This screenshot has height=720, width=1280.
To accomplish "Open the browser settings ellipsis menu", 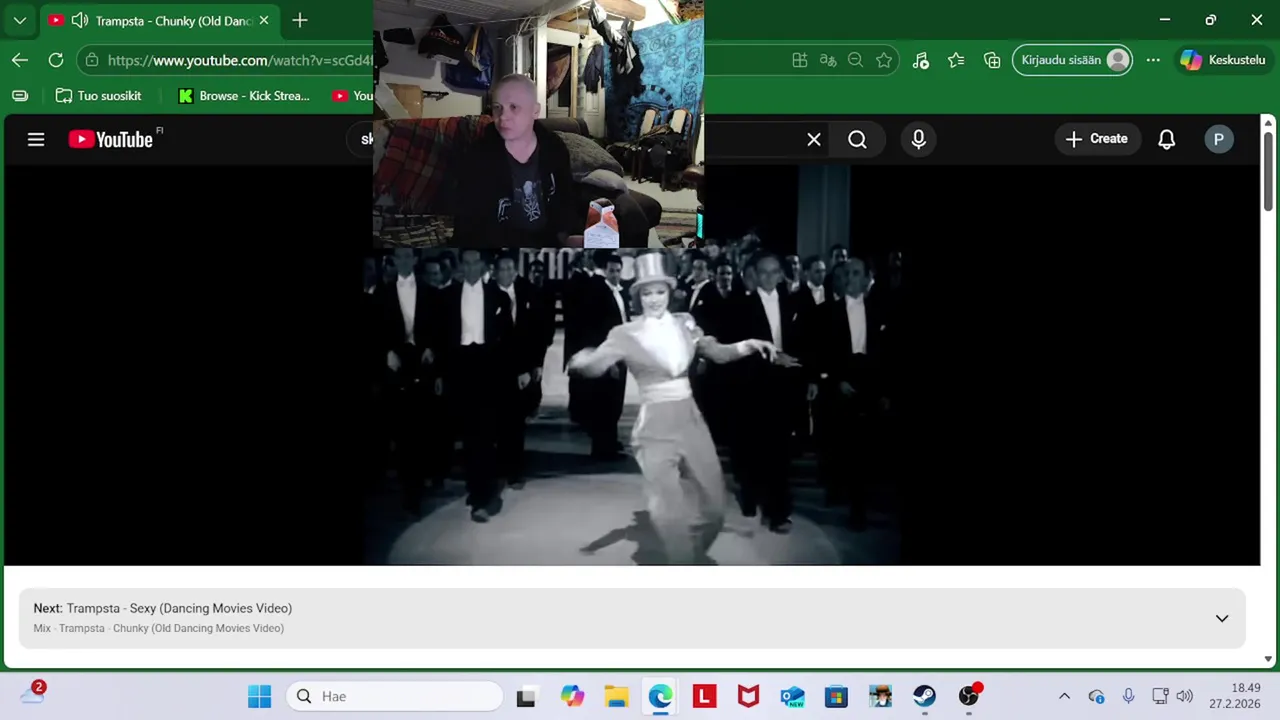I will click(x=1153, y=60).
